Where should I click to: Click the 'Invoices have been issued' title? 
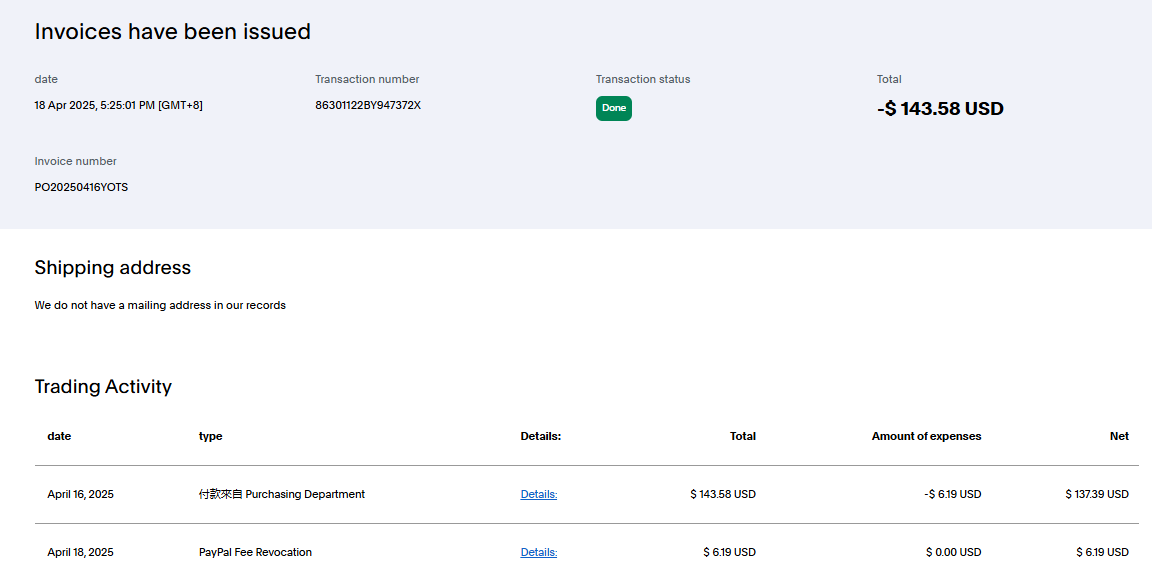[x=172, y=32]
